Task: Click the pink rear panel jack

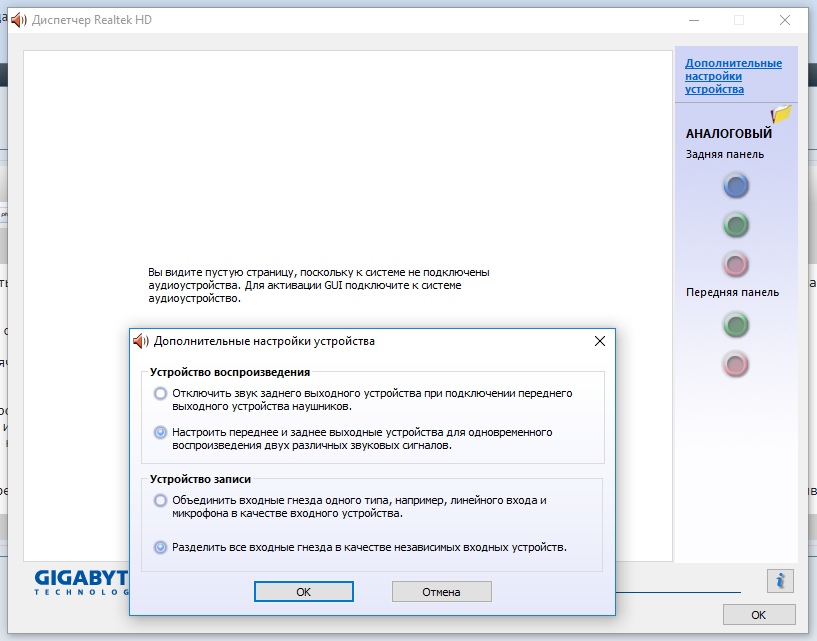Action: click(x=736, y=264)
